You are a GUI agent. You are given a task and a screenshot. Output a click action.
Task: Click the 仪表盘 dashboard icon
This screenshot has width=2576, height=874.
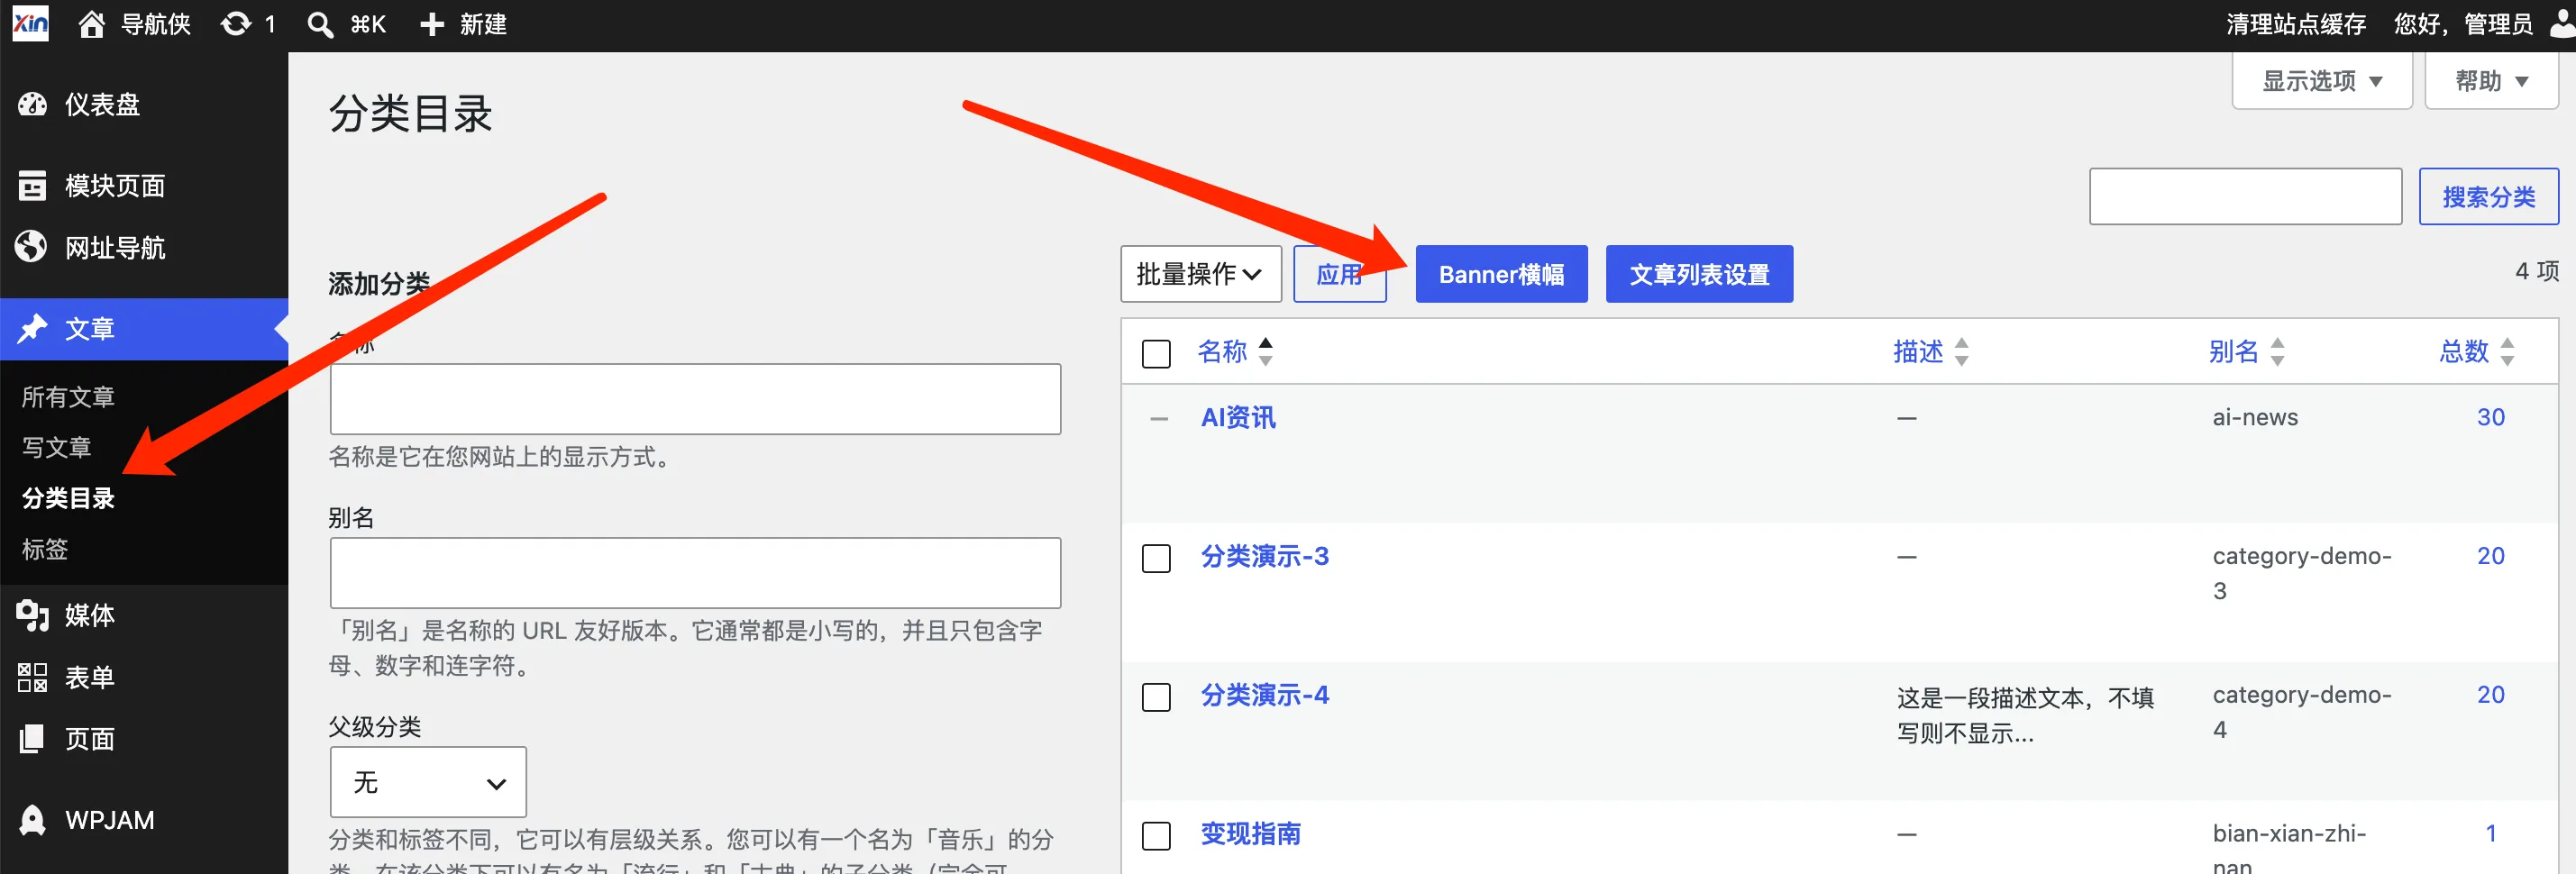click(32, 104)
